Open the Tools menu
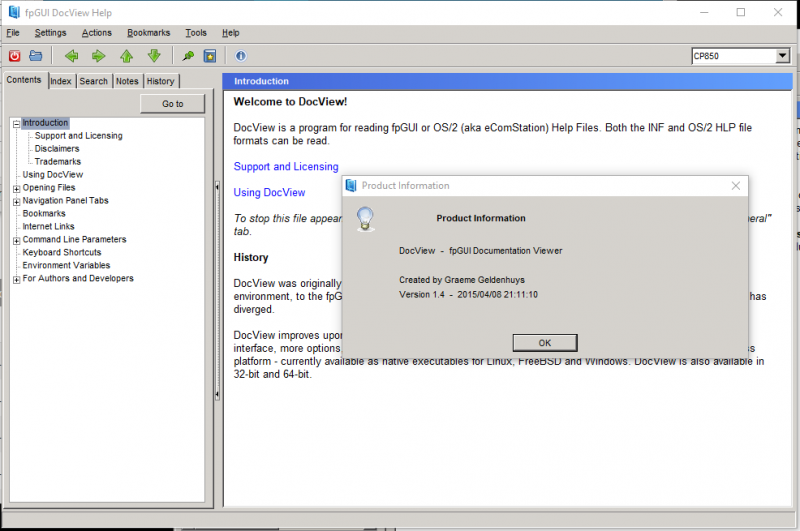 pos(196,33)
